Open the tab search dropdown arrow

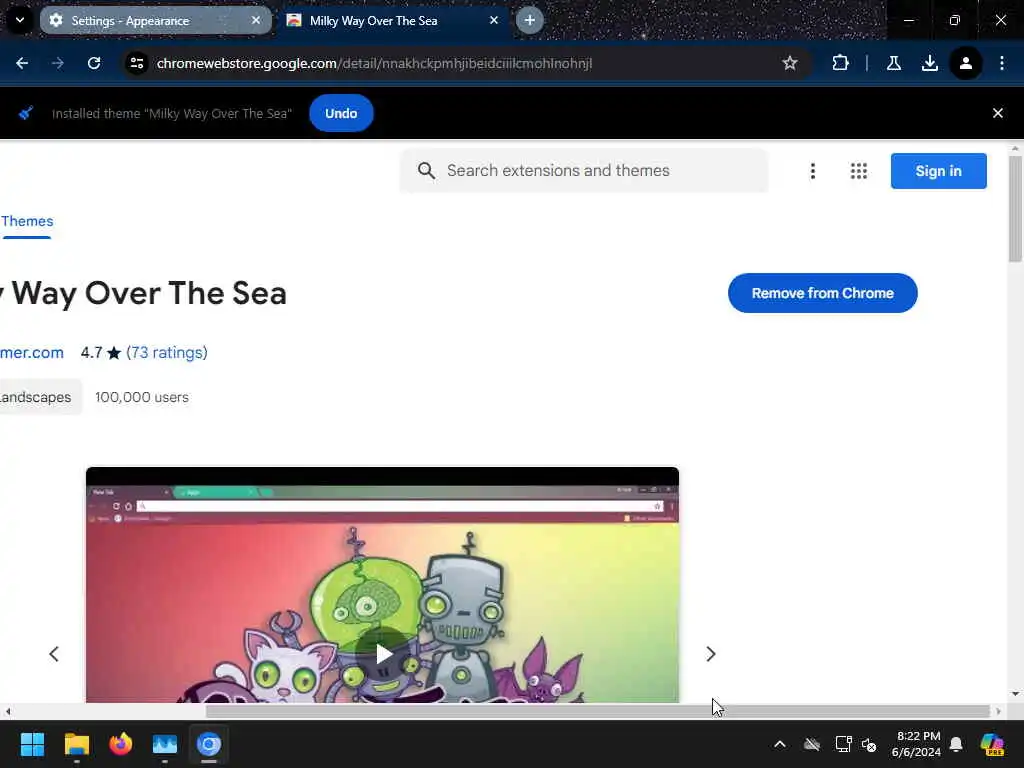(20, 20)
